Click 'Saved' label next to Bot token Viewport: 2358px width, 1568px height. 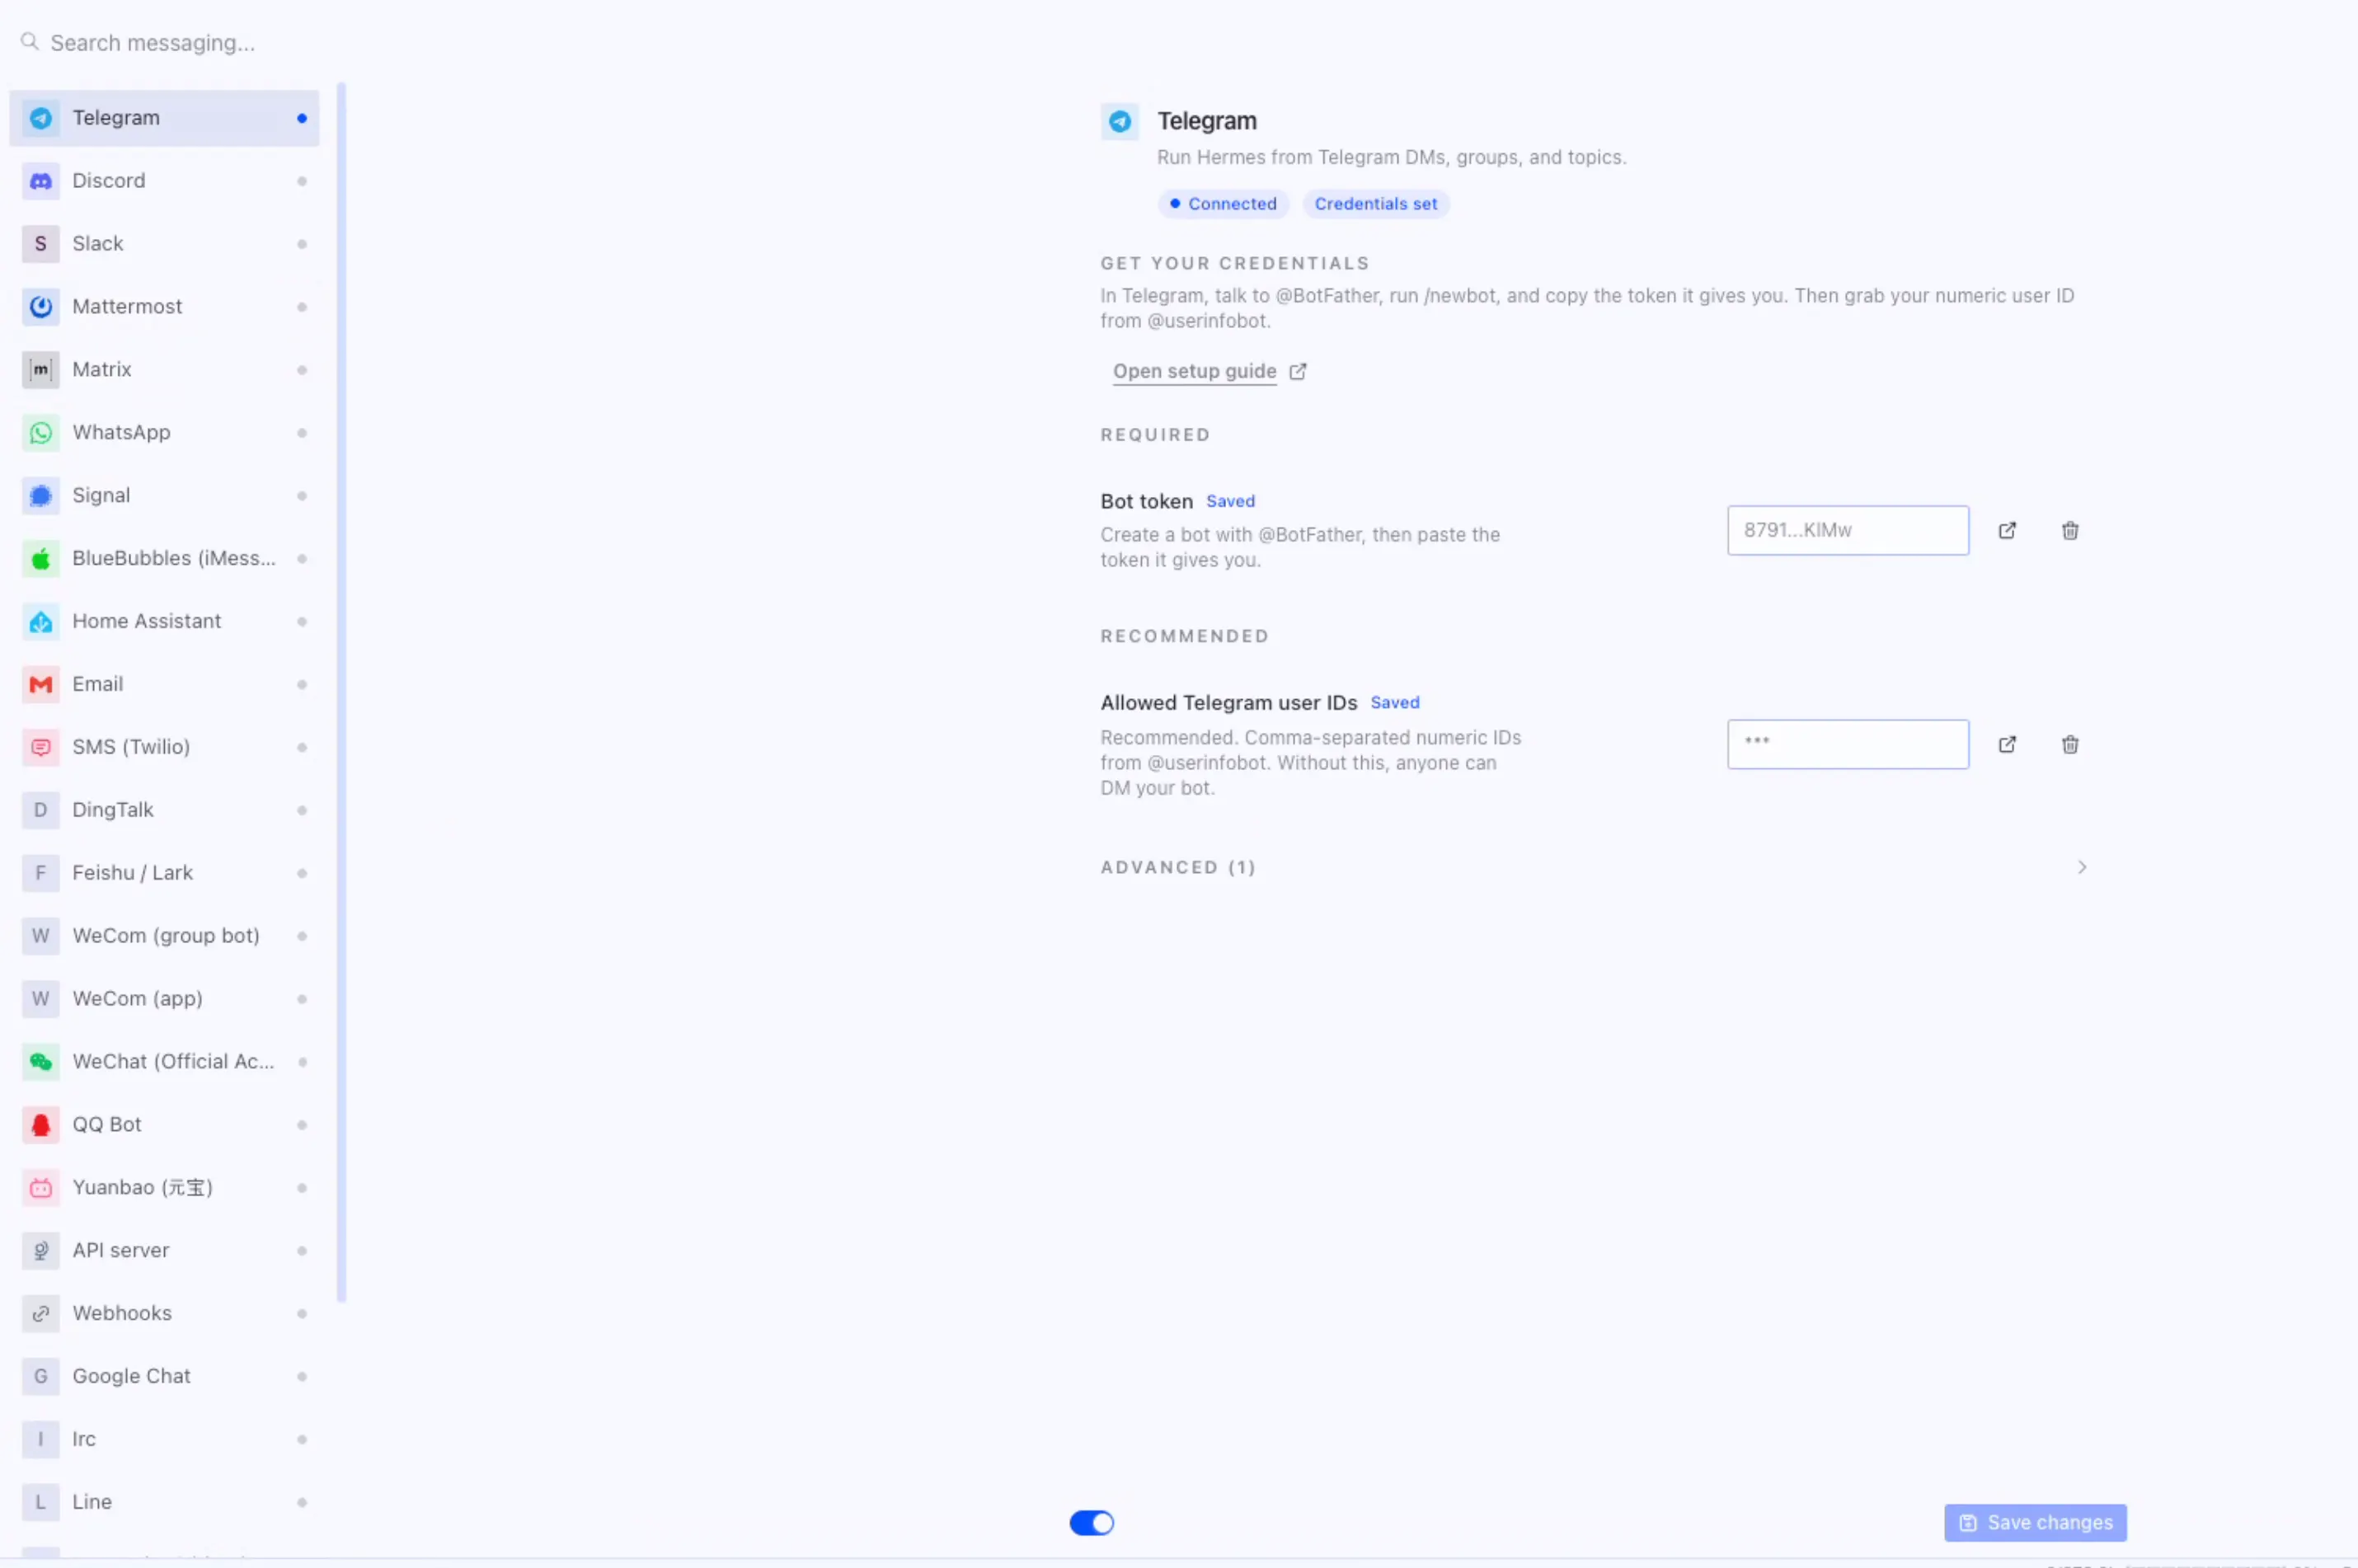[x=1230, y=502]
